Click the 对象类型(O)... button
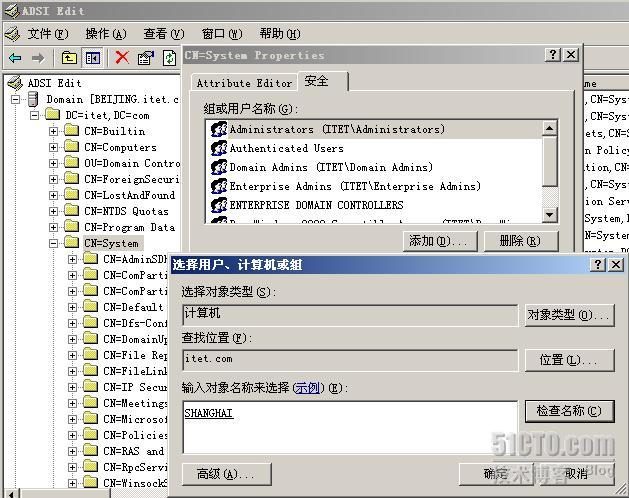The height and width of the screenshot is (498, 629). 569,315
